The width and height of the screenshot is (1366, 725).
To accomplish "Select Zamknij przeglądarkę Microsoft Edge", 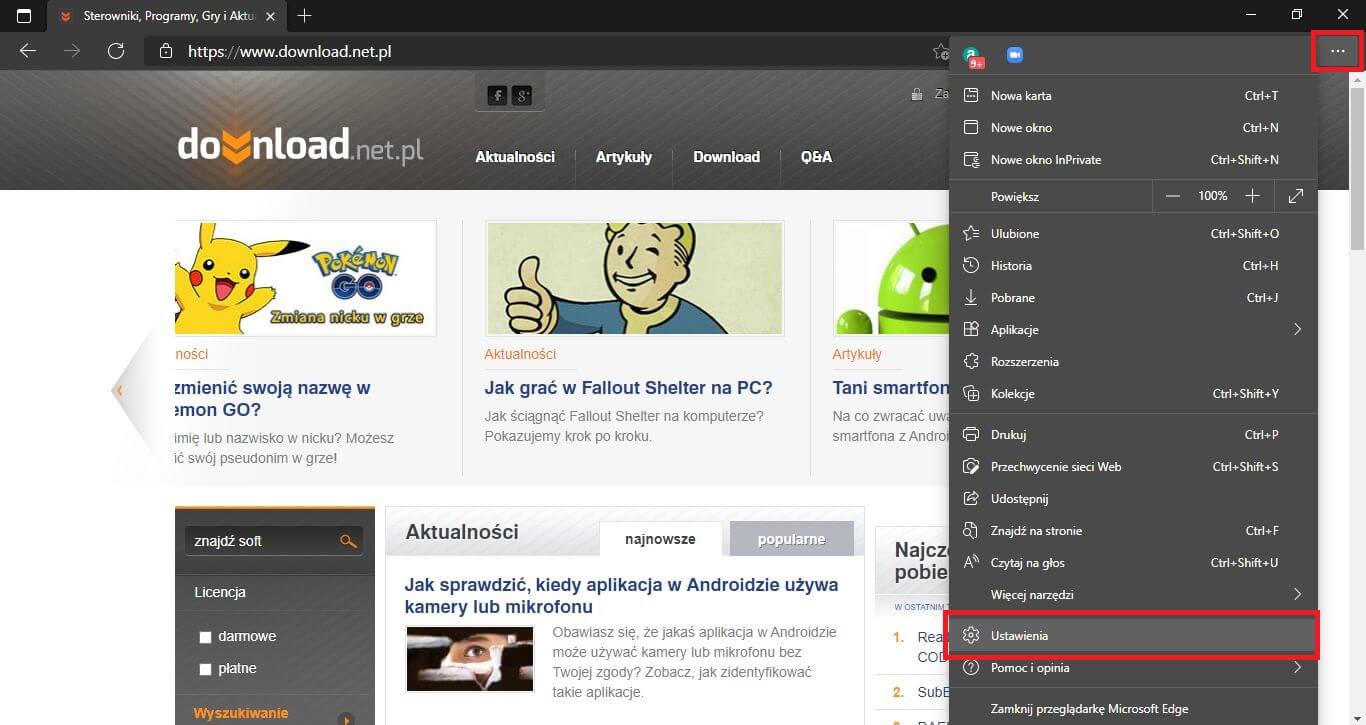I will 1133,709.
